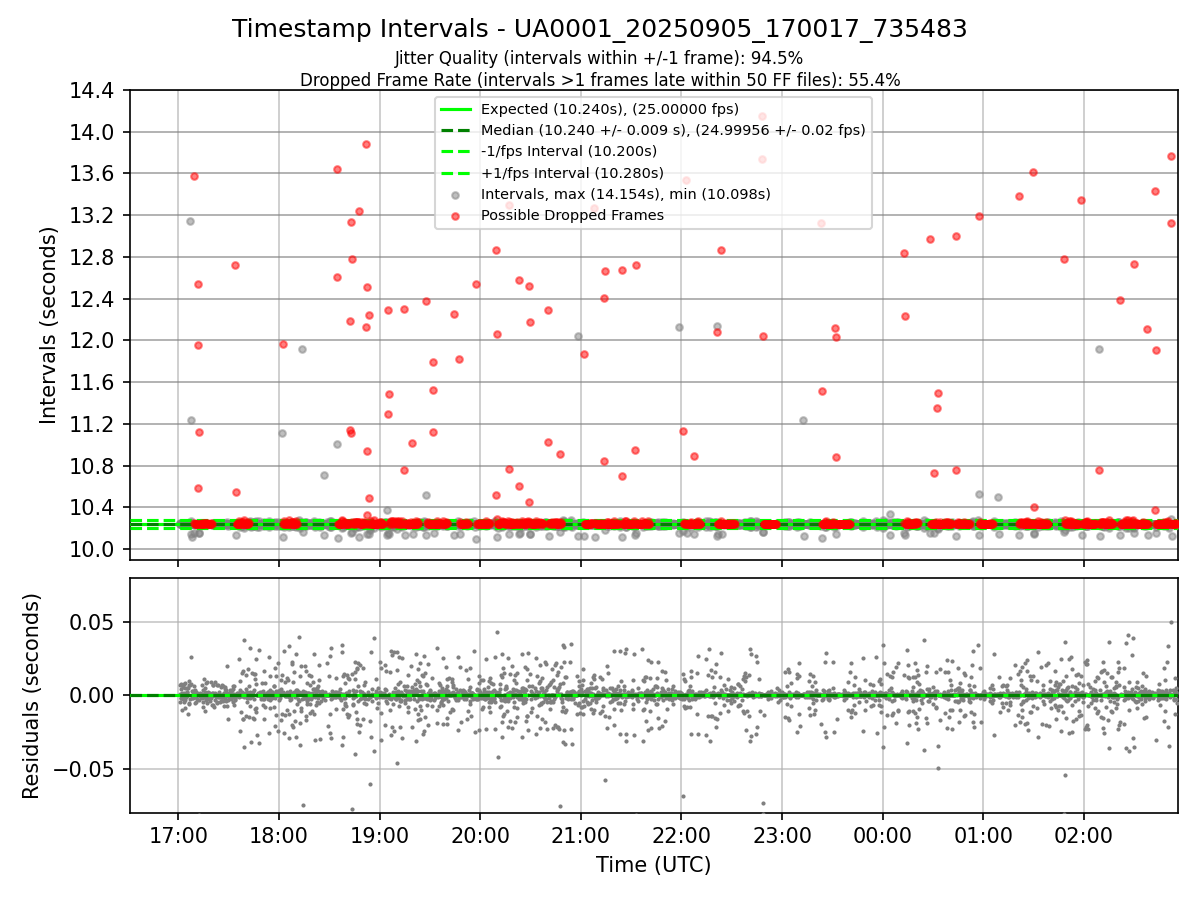Click the 14.0 y-axis tick label
1200x900 pixels.
[x=93, y=132]
